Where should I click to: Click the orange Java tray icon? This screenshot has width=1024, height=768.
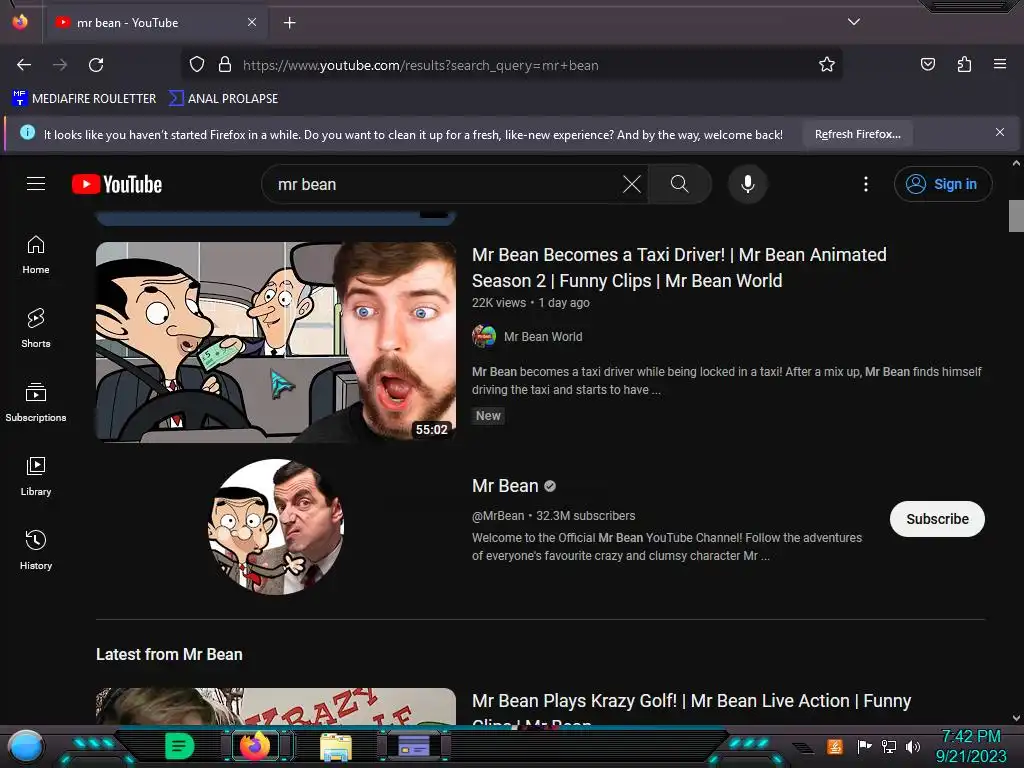pyautogui.click(x=835, y=746)
